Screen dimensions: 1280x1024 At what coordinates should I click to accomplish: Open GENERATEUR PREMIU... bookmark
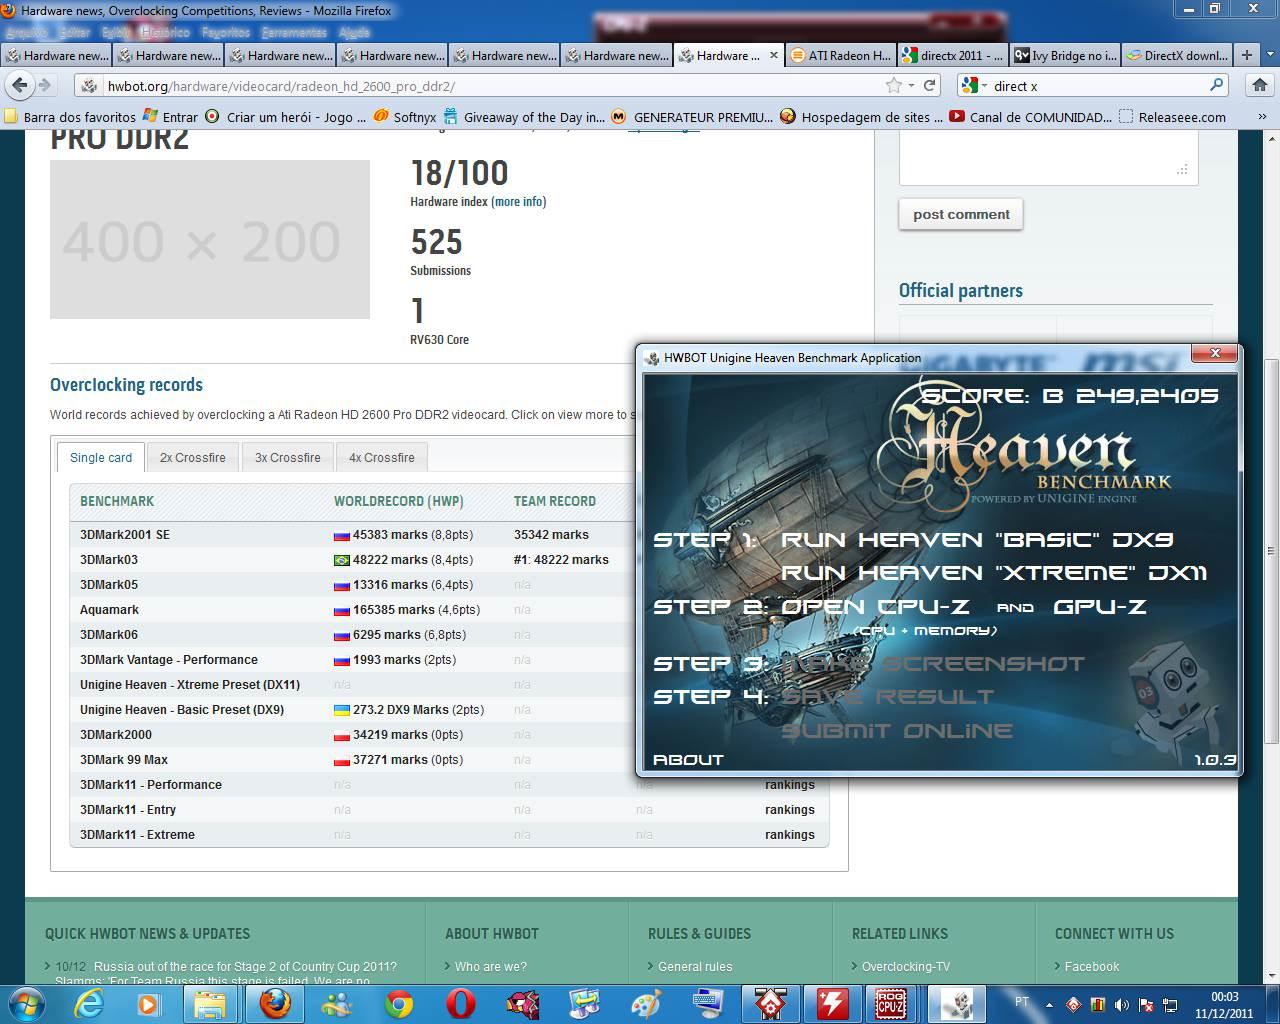(692, 117)
